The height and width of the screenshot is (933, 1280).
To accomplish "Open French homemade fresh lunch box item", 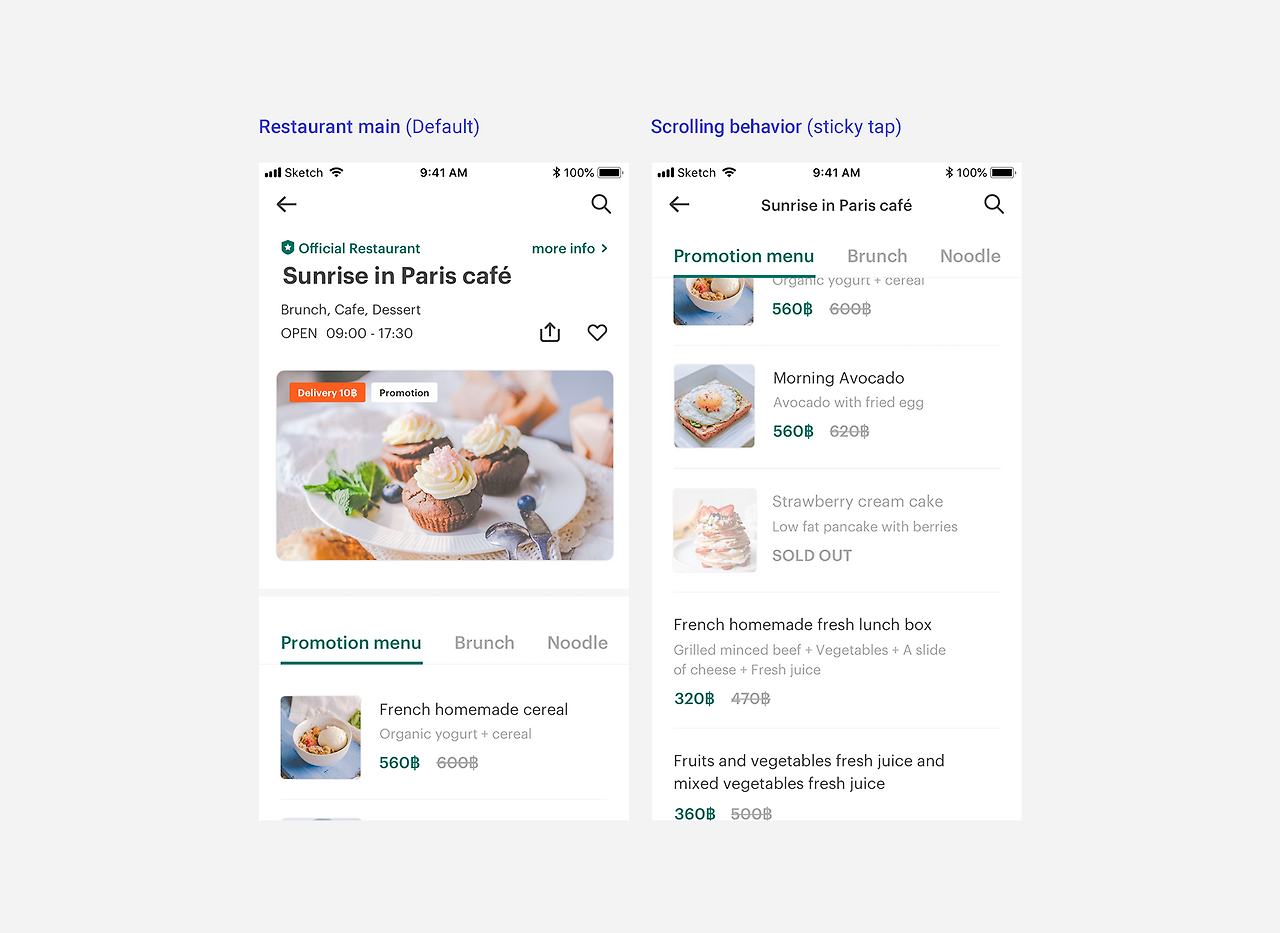I will 836,660.
